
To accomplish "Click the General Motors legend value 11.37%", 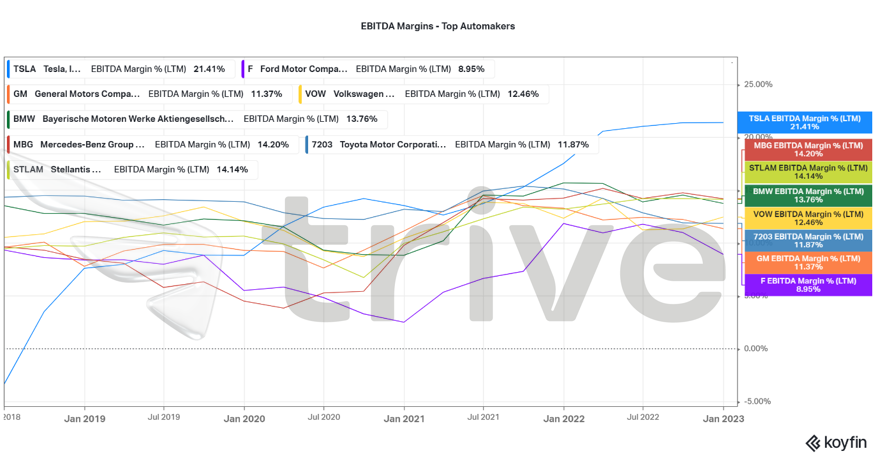I will point(267,94).
